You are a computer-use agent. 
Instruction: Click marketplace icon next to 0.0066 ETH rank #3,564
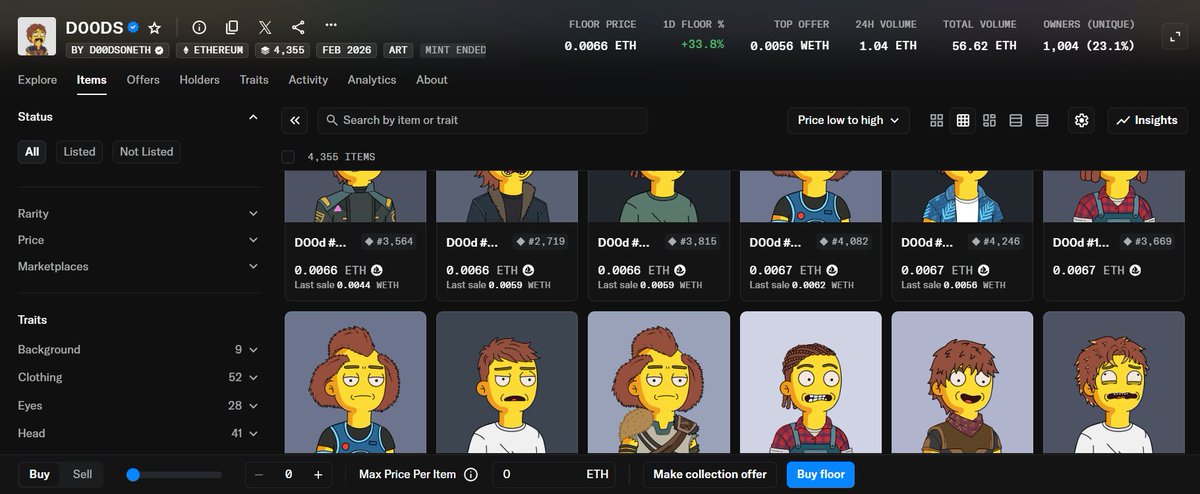coord(376,270)
